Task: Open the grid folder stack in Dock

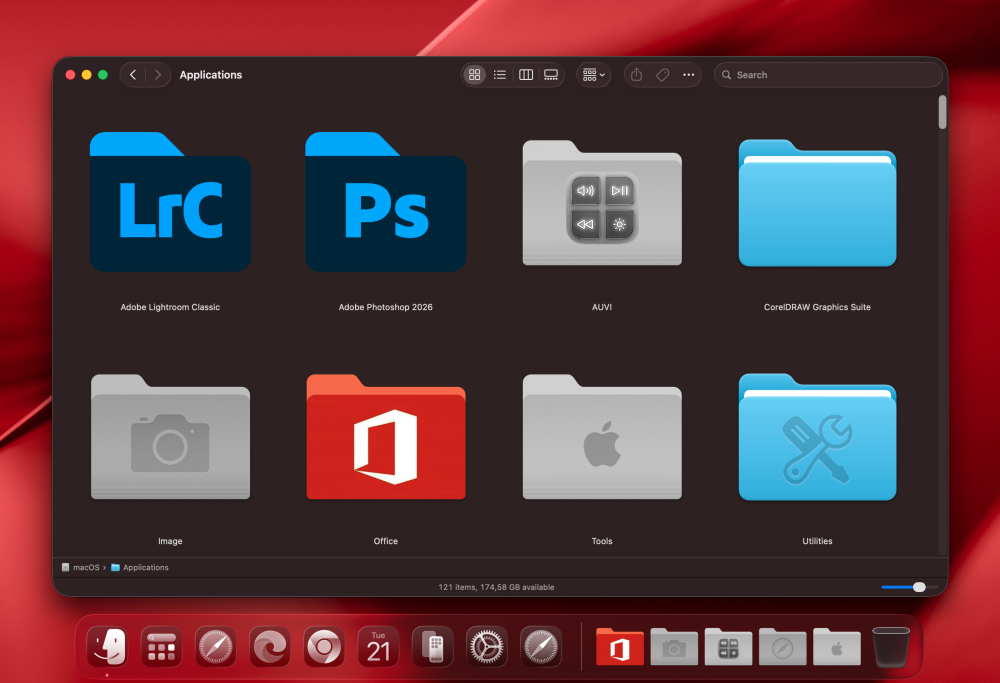Action: pyautogui.click(x=728, y=647)
